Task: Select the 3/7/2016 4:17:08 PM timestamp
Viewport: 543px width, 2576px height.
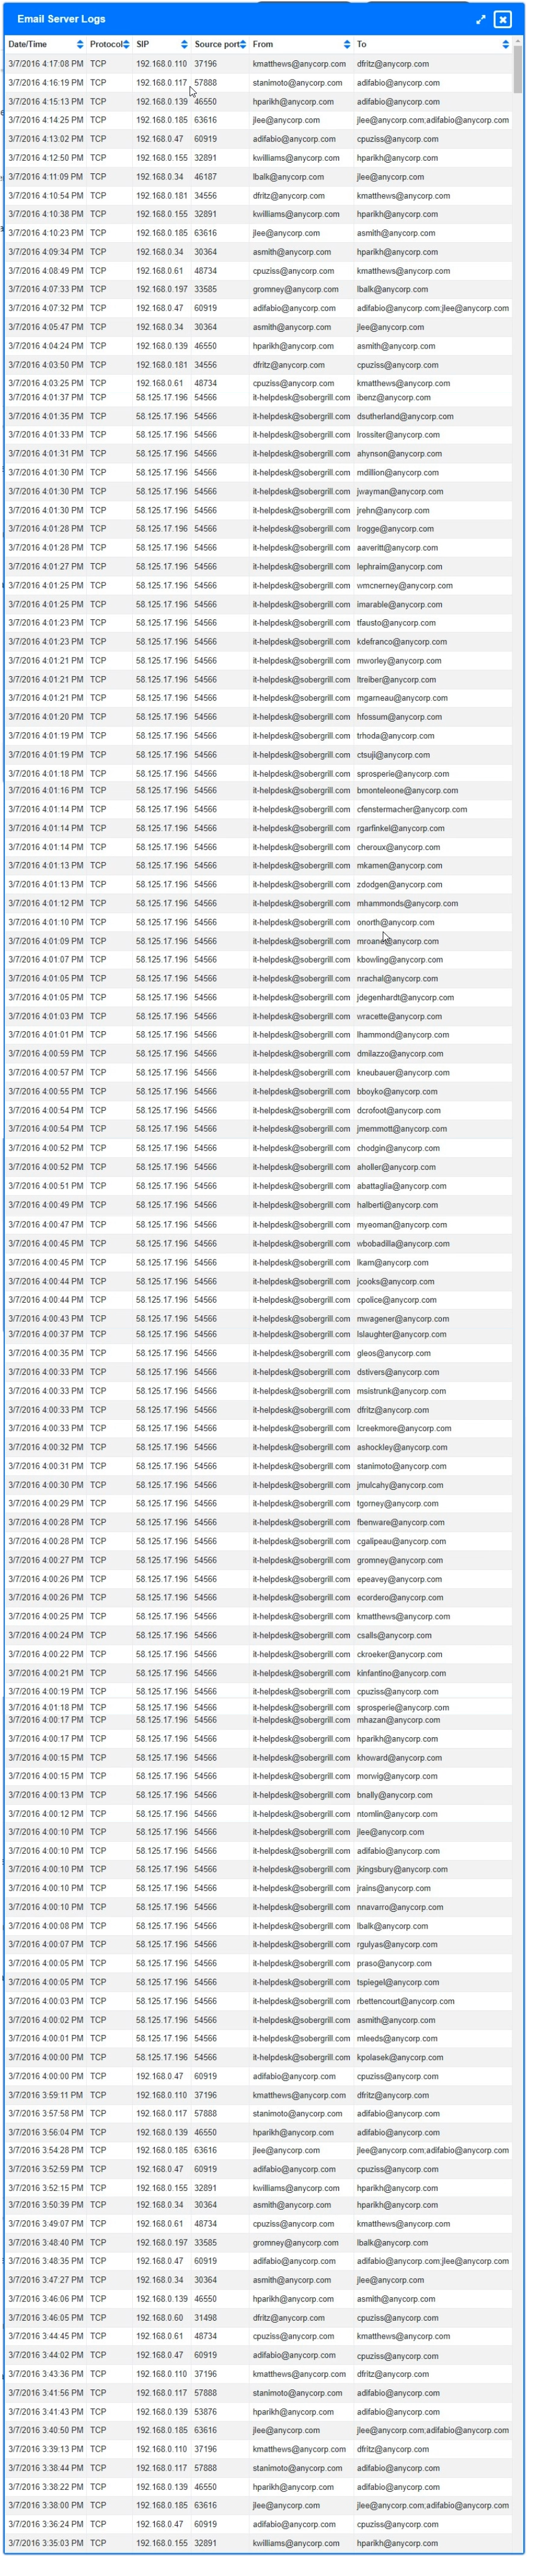Action: pos(46,64)
